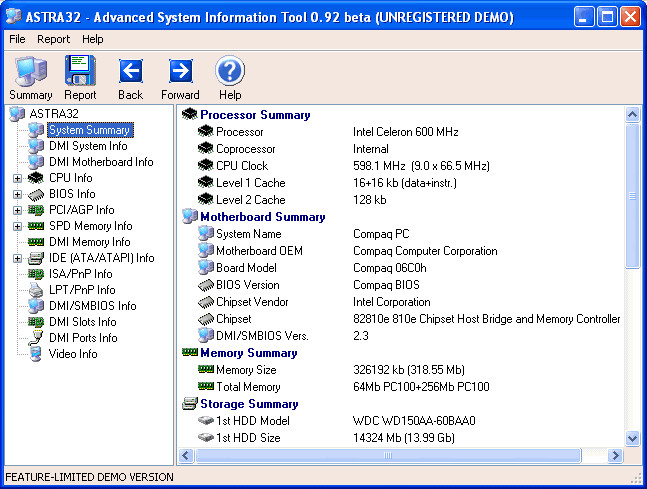Select Video Info label in tree
The height and width of the screenshot is (489, 647).
(x=73, y=354)
